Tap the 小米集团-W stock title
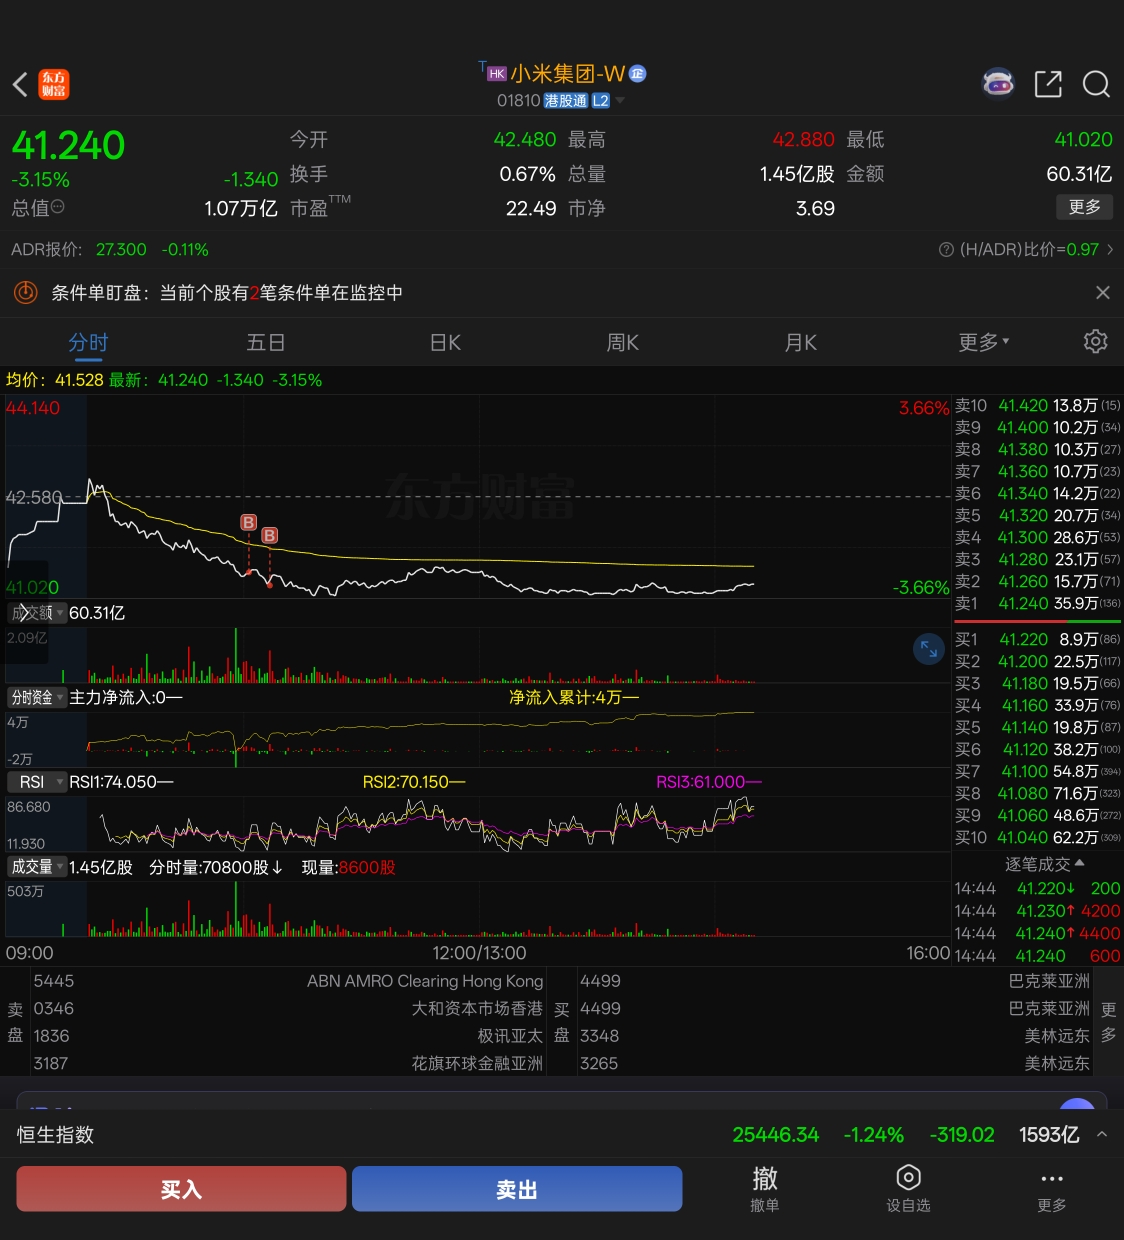1124x1240 pixels. (x=567, y=74)
